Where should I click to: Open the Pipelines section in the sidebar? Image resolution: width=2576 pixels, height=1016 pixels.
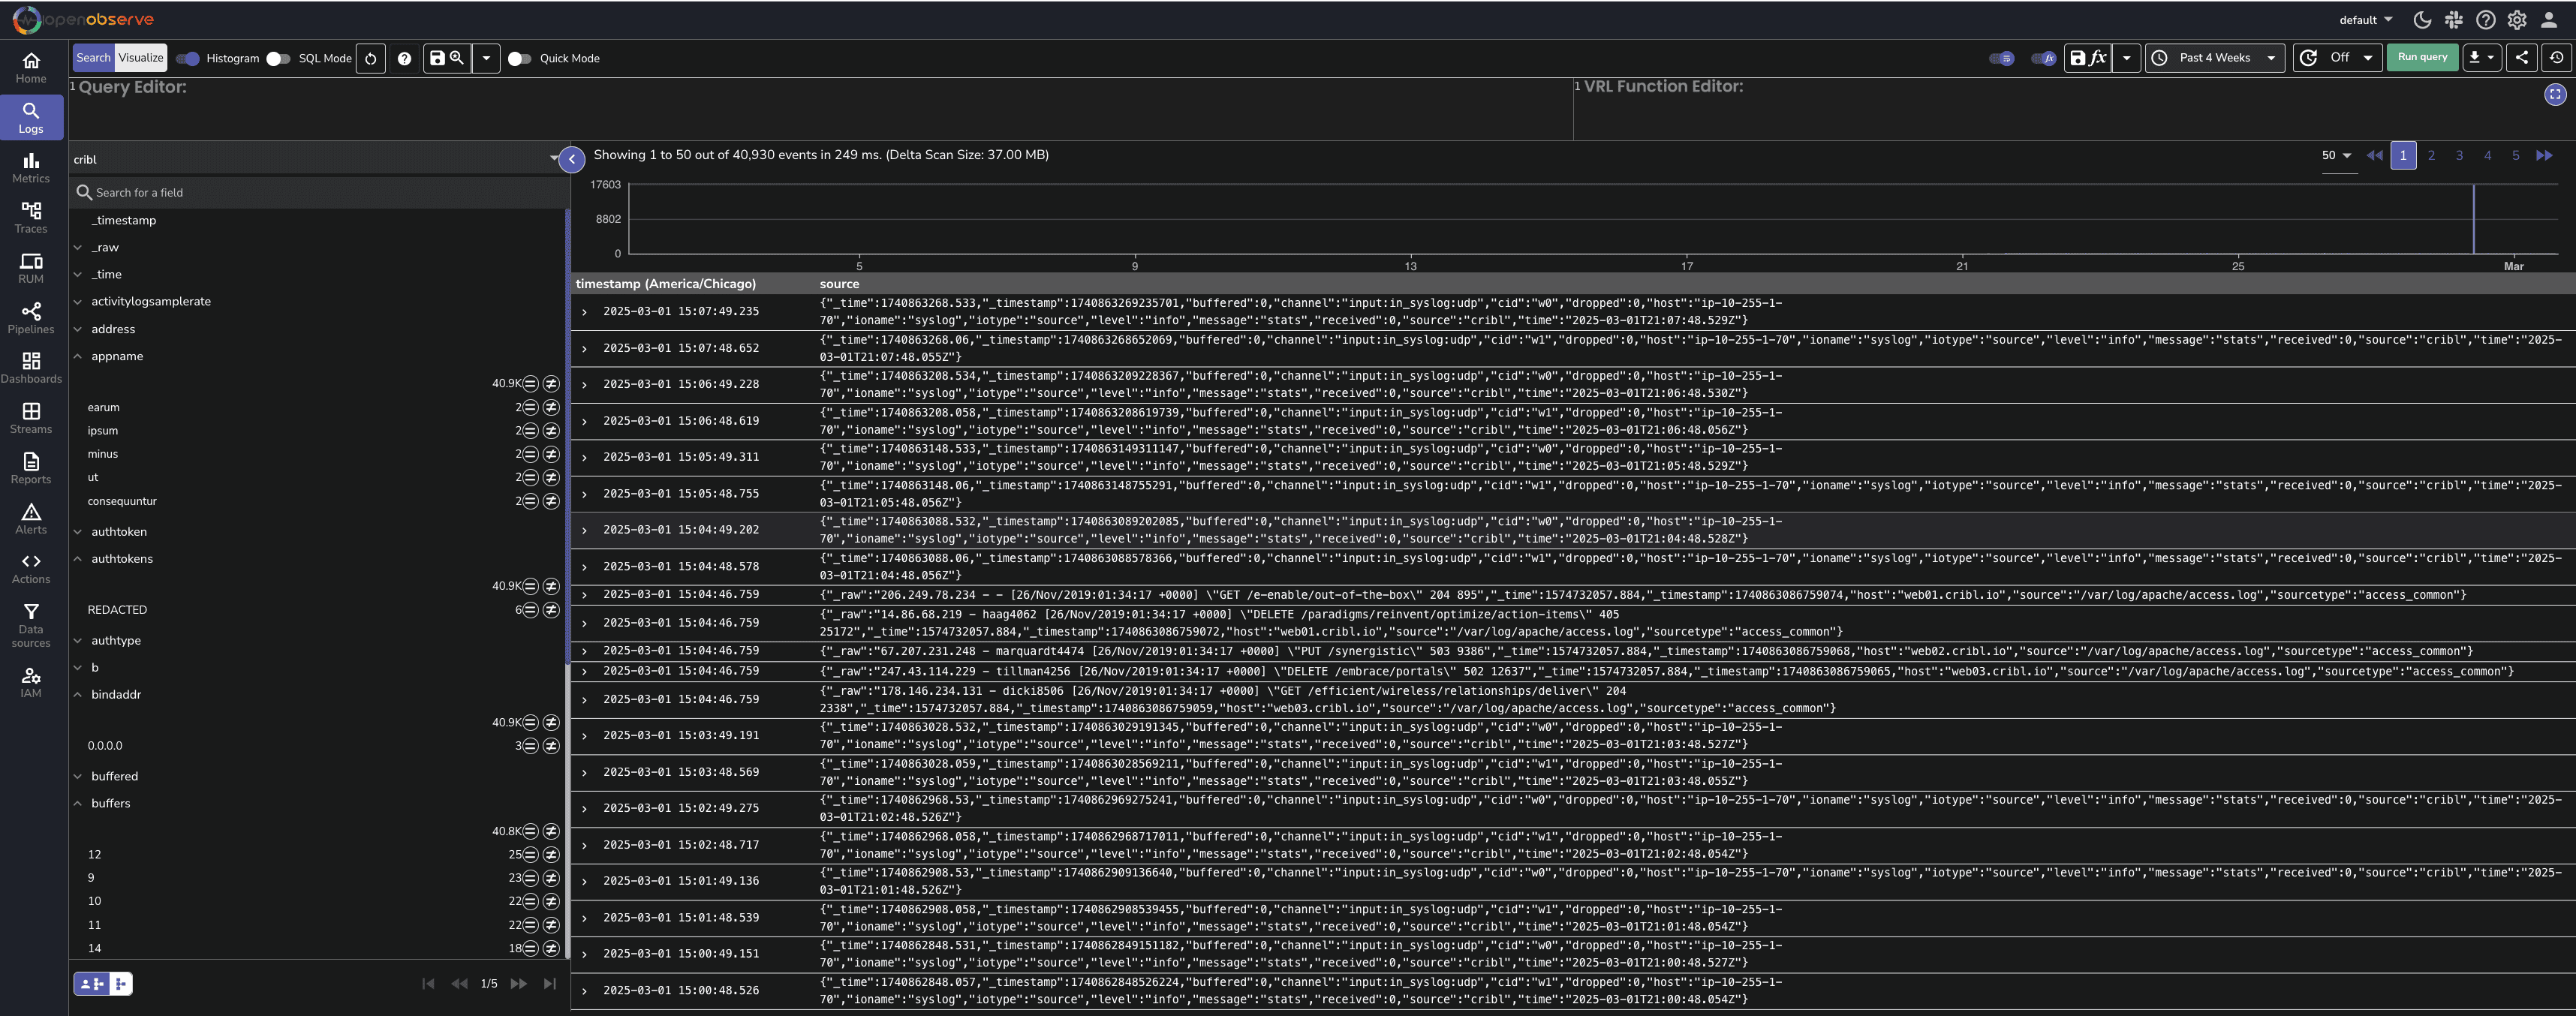(x=31, y=318)
